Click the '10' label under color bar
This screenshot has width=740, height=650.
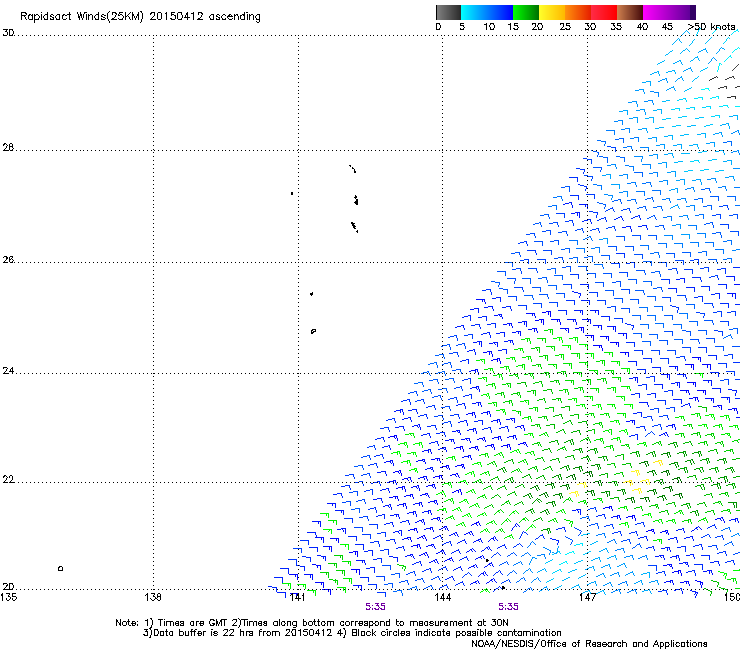[489, 27]
